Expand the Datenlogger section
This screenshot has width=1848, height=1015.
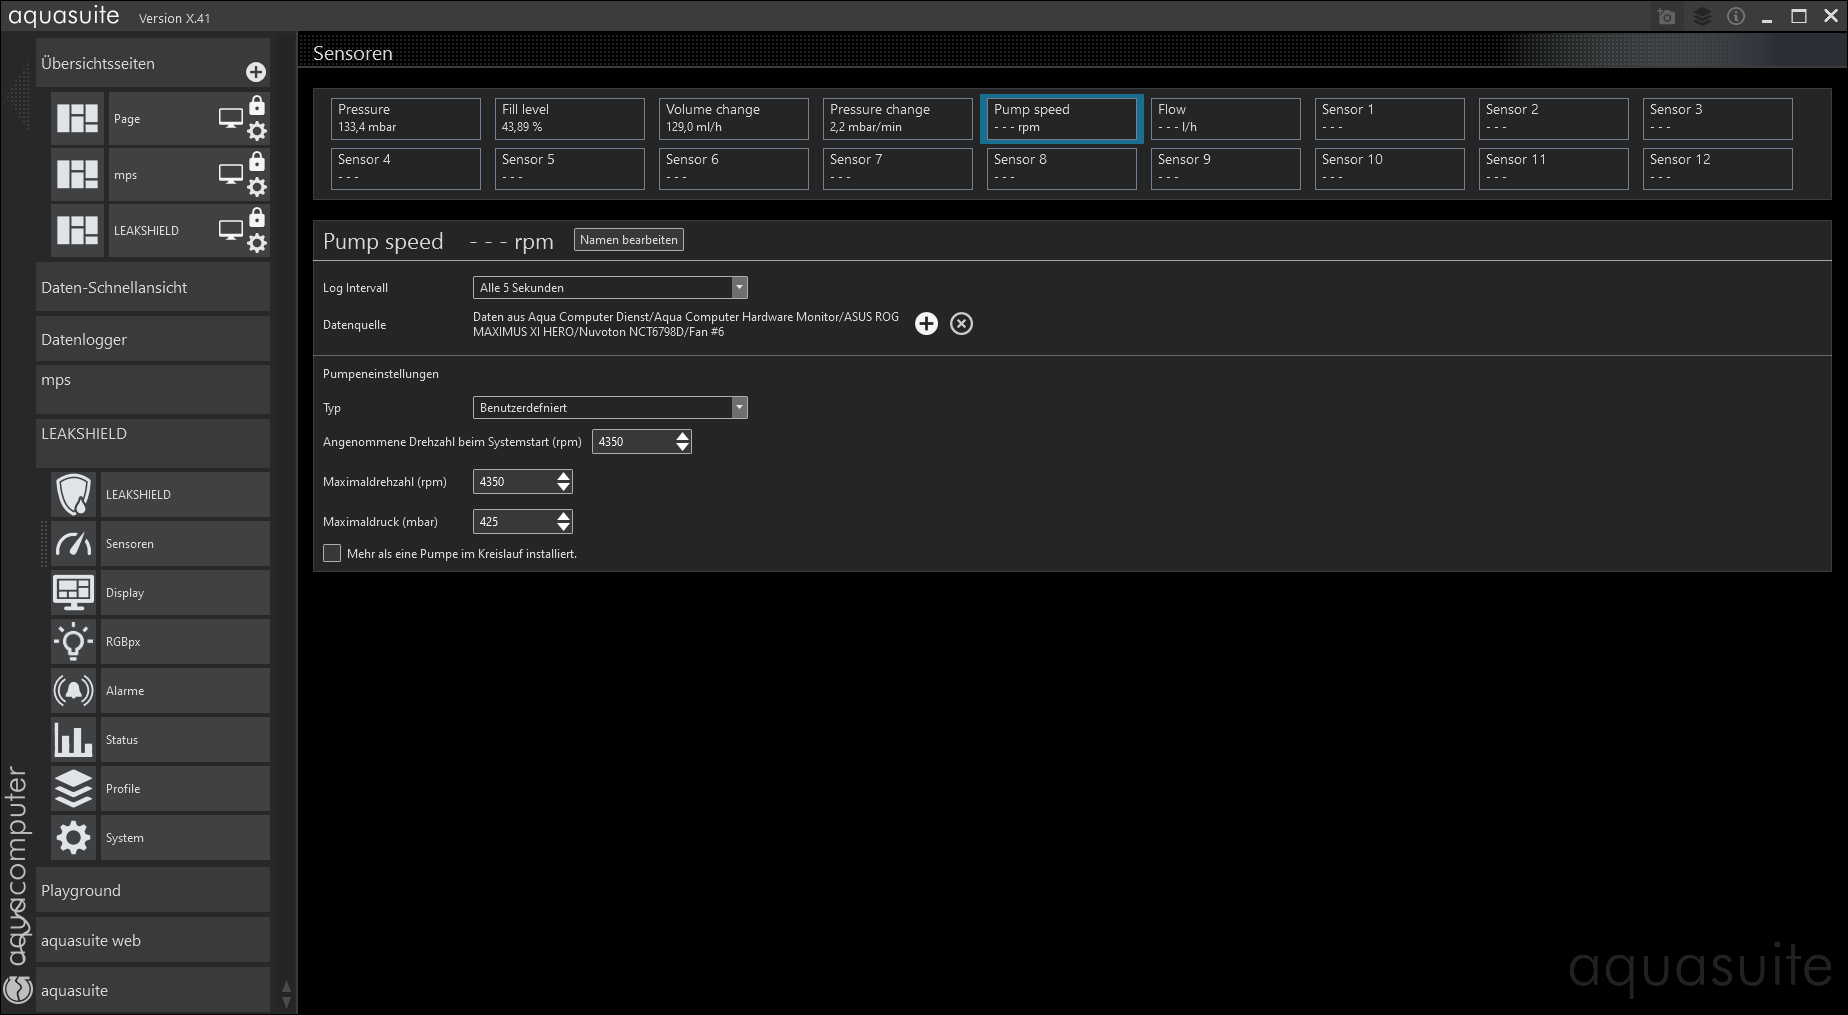tap(152, 340)
